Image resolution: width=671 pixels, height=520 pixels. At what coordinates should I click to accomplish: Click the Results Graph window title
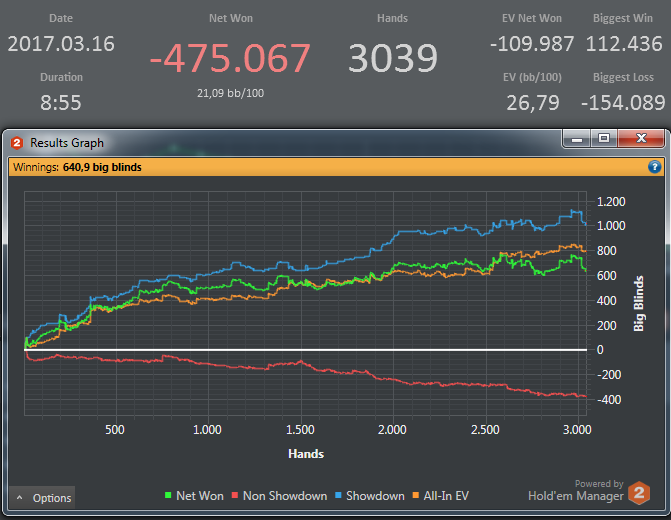(67, 143)
